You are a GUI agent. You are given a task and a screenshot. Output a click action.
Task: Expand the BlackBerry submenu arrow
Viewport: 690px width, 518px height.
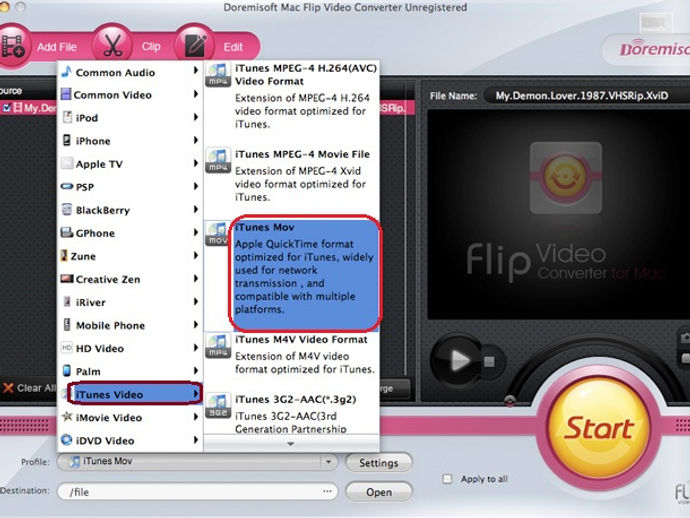[x=195, y=209]
